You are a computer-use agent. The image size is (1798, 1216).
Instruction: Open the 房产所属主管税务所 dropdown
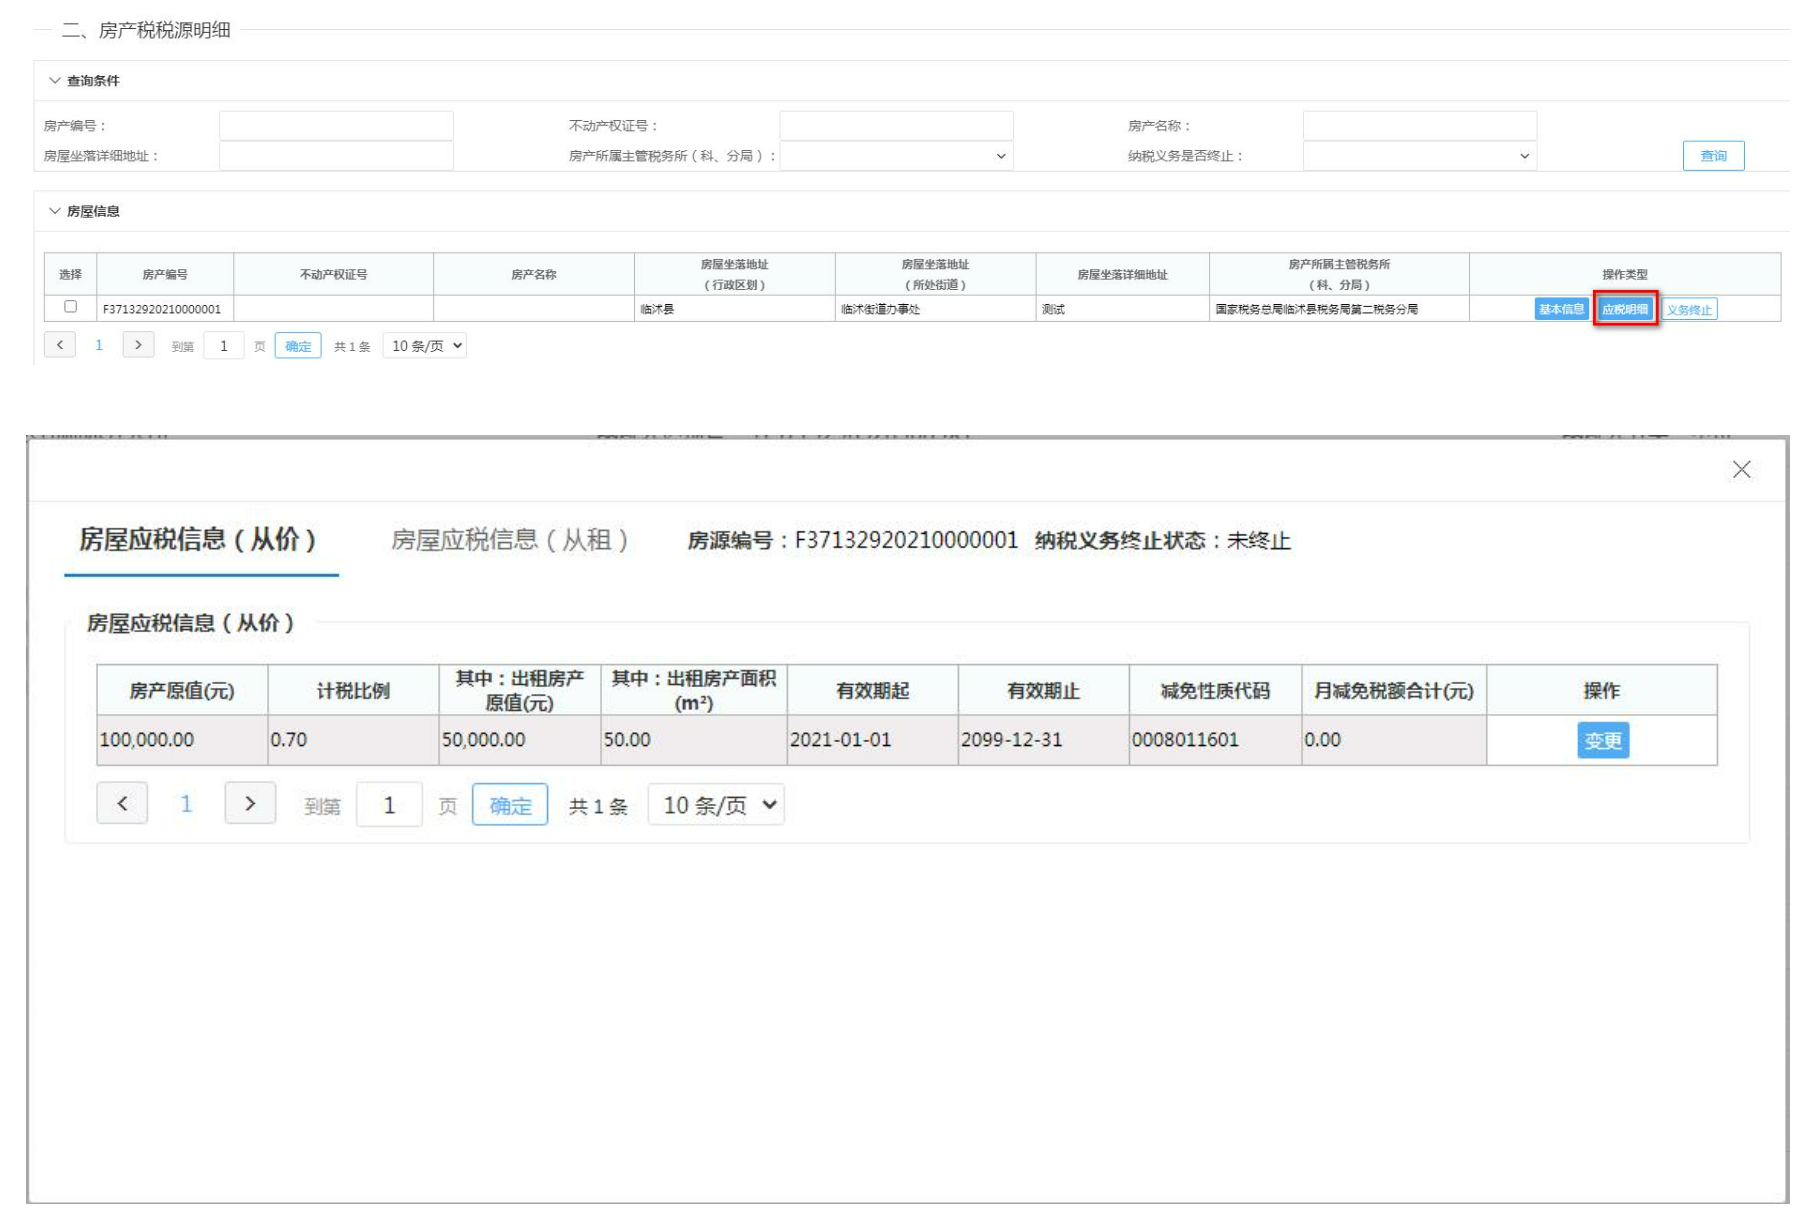pos(896,156)
